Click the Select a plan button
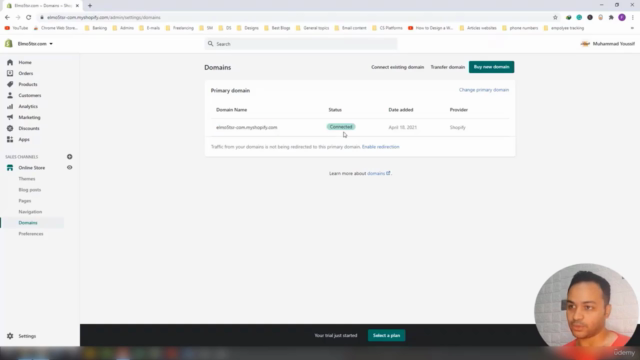The width and height of the screenshot is (640, 360). 386,336
